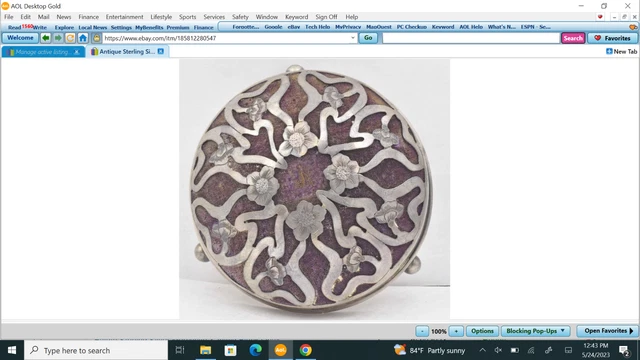The width and height of the screenshot is (640, 360).
Task: Click the Welcome button
Action: pyautogui.click(x=20, y=38)
